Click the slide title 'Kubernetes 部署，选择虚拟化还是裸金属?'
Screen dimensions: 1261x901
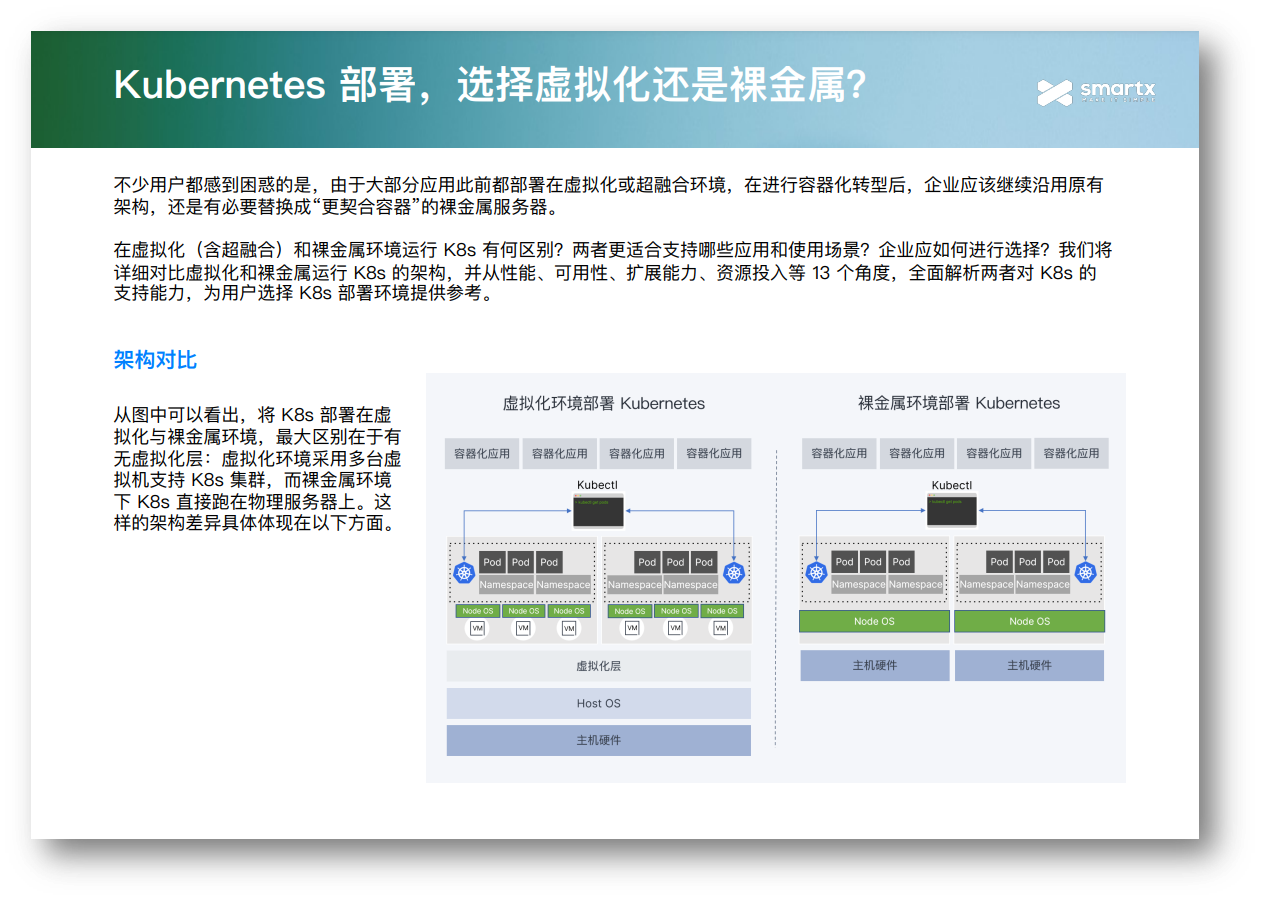point(490,86)
